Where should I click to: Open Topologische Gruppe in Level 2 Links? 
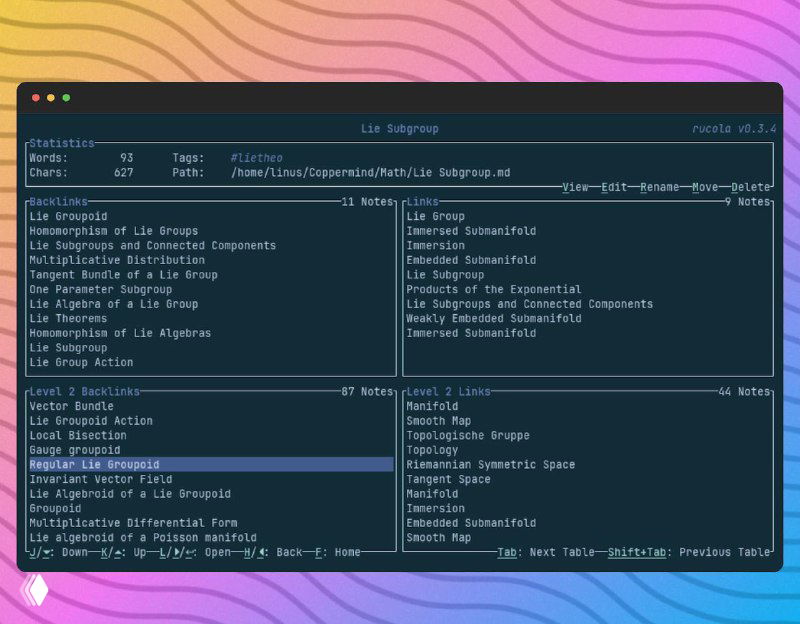(468, 436)
